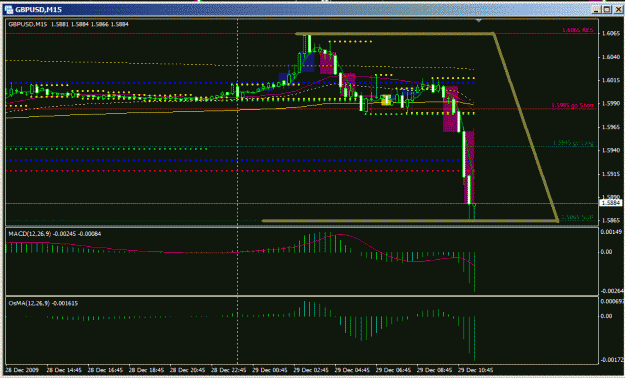Click price scale value 1.5940
The width and height of the screenshot is (625, 378).
611,150
